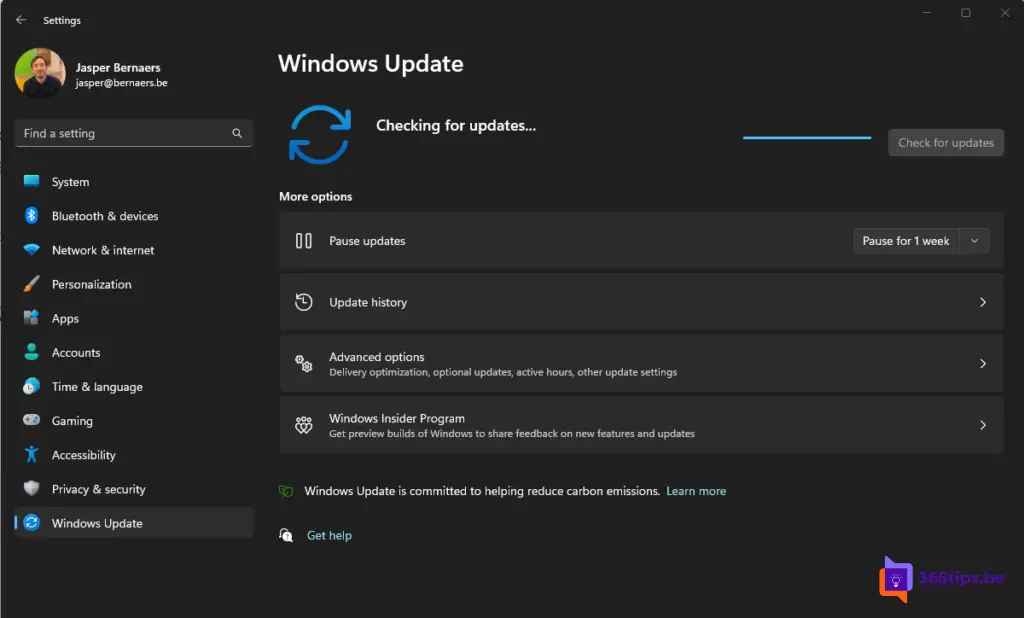
Task: Minimize the Settings window
Action: click(x=926, y=12)
